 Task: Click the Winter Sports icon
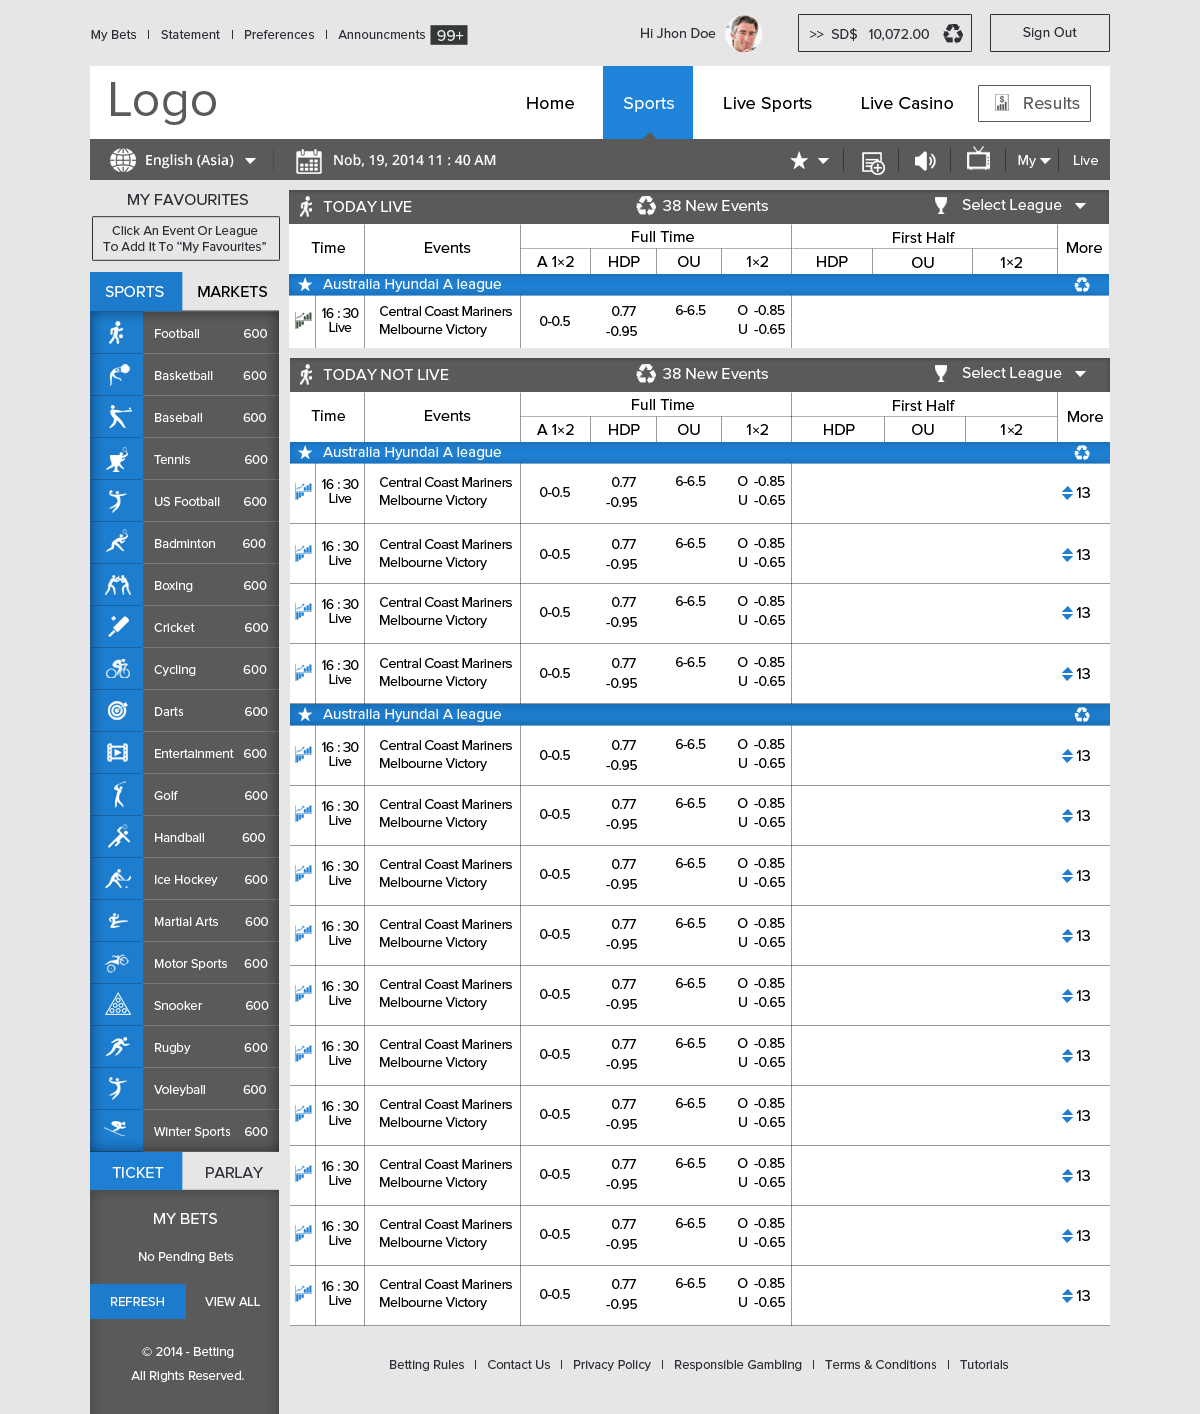click(118, 1131)
